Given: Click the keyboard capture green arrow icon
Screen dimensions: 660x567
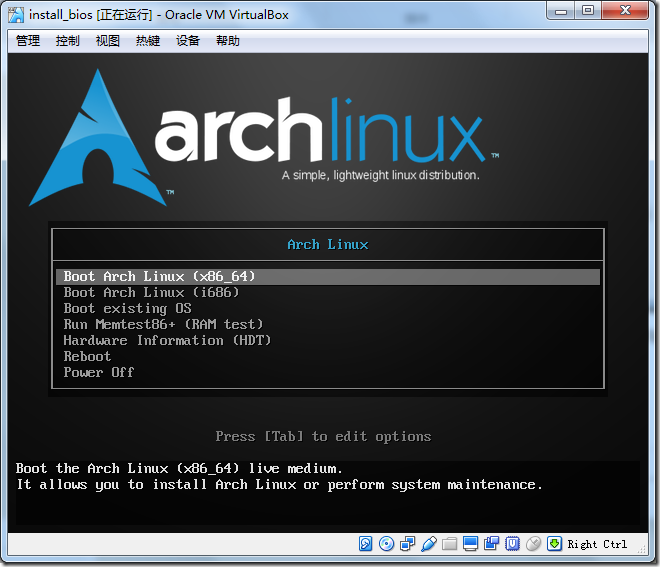Looking at the screenshot, I should pyautogui.click(x=554, y=544).
